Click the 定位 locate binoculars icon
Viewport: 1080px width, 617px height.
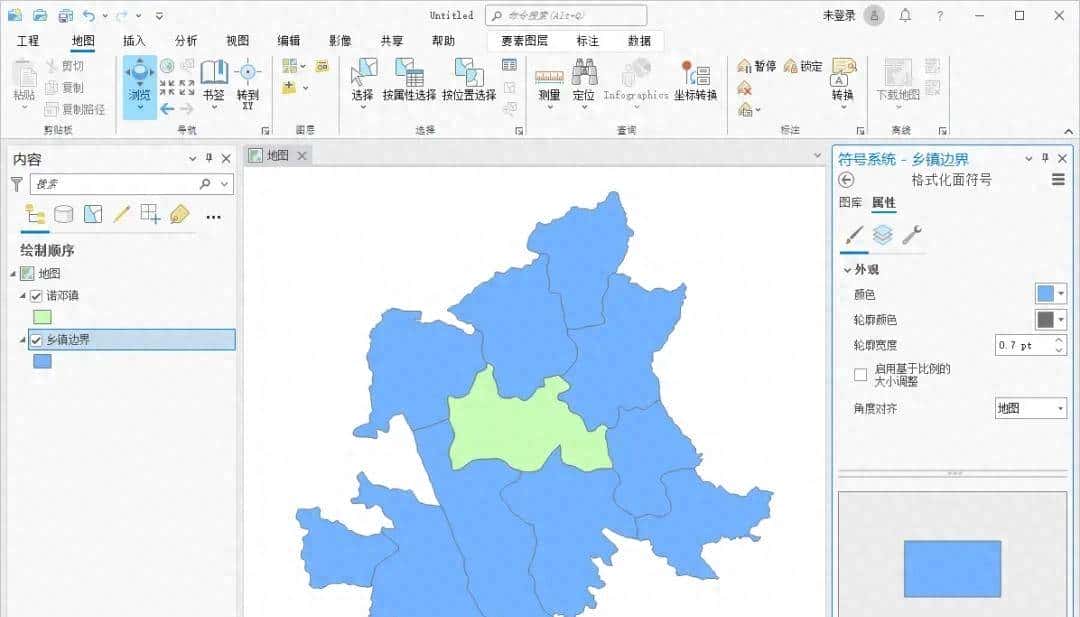tap(584, 81)
